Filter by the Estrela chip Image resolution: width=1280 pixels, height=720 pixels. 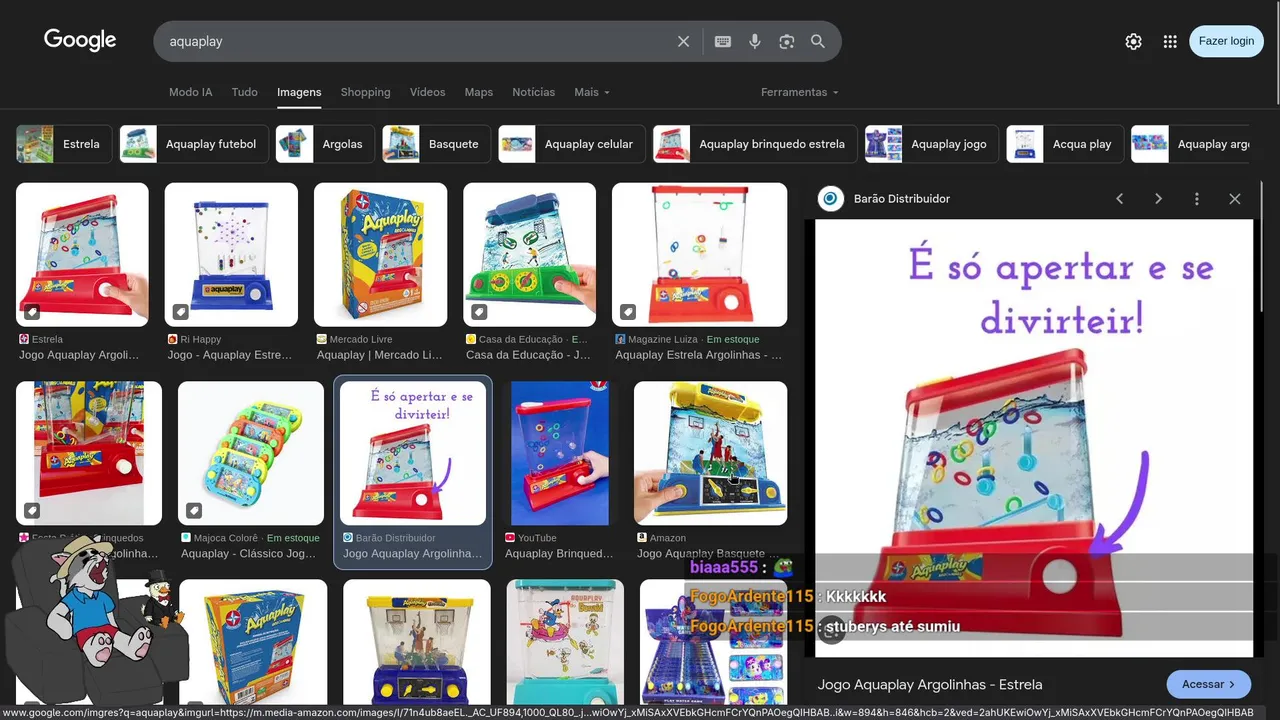(x=62, y=144)
